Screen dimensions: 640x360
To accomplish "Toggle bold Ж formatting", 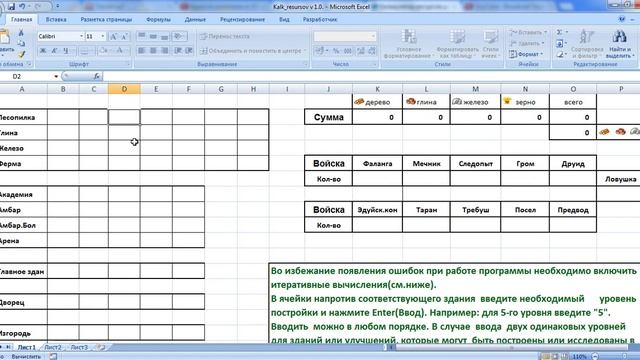I will pos(42,51).
